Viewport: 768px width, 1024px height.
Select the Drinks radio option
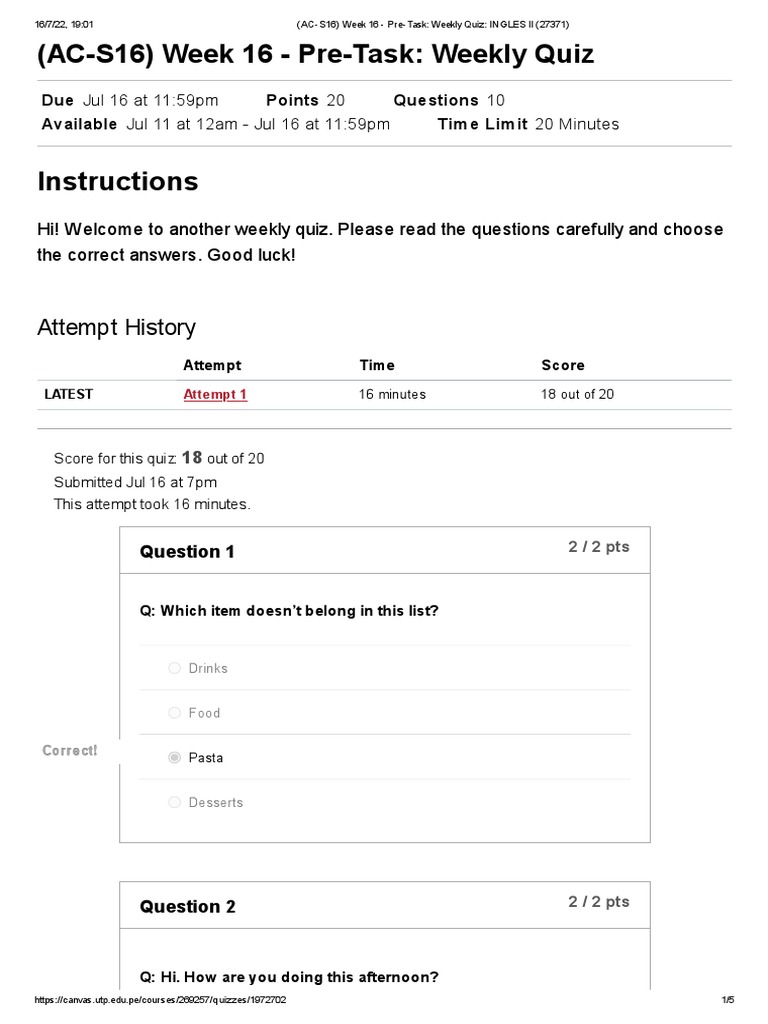coord(175,668)
